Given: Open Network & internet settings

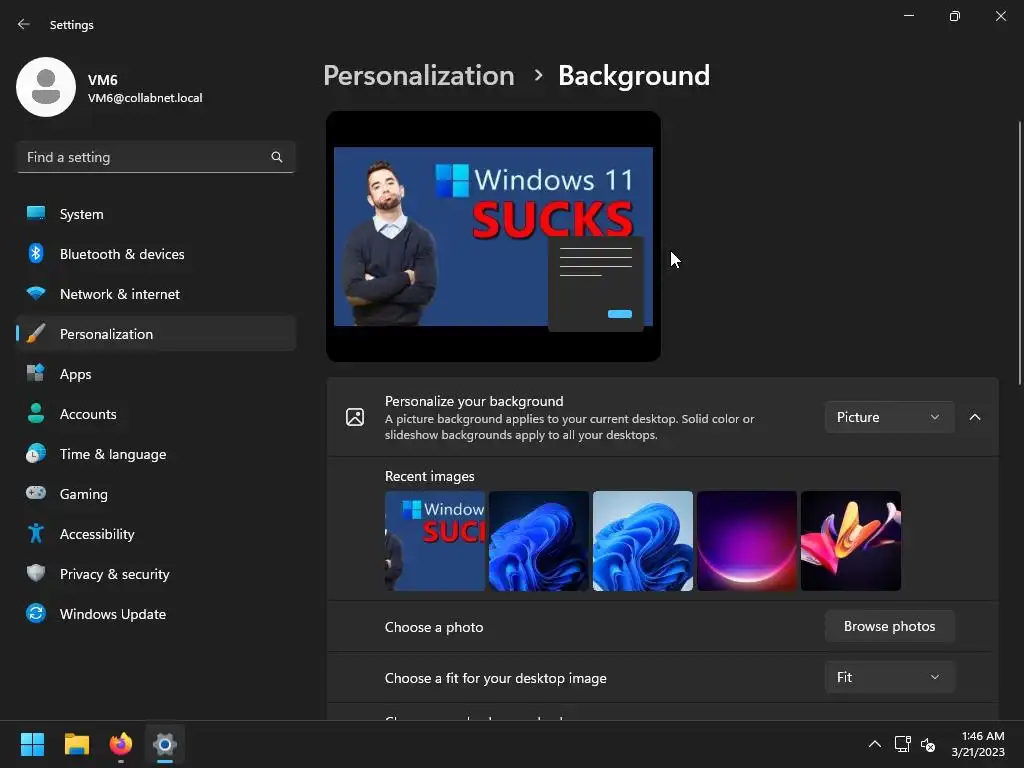Looking at the screenshot, I should pyautogui.click(x=156, y=294).
